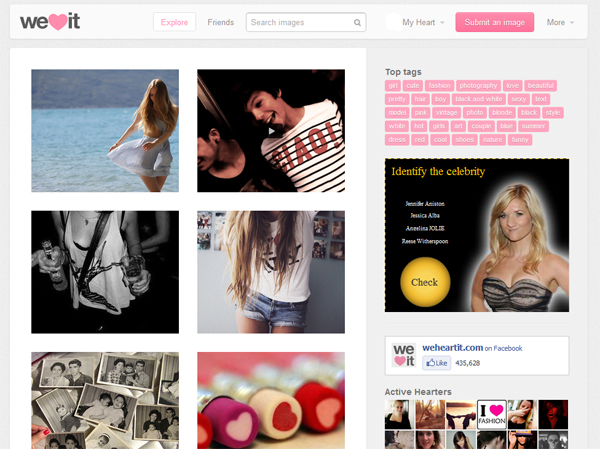Select the 'white' tag
600x449 pixels.
396,126
